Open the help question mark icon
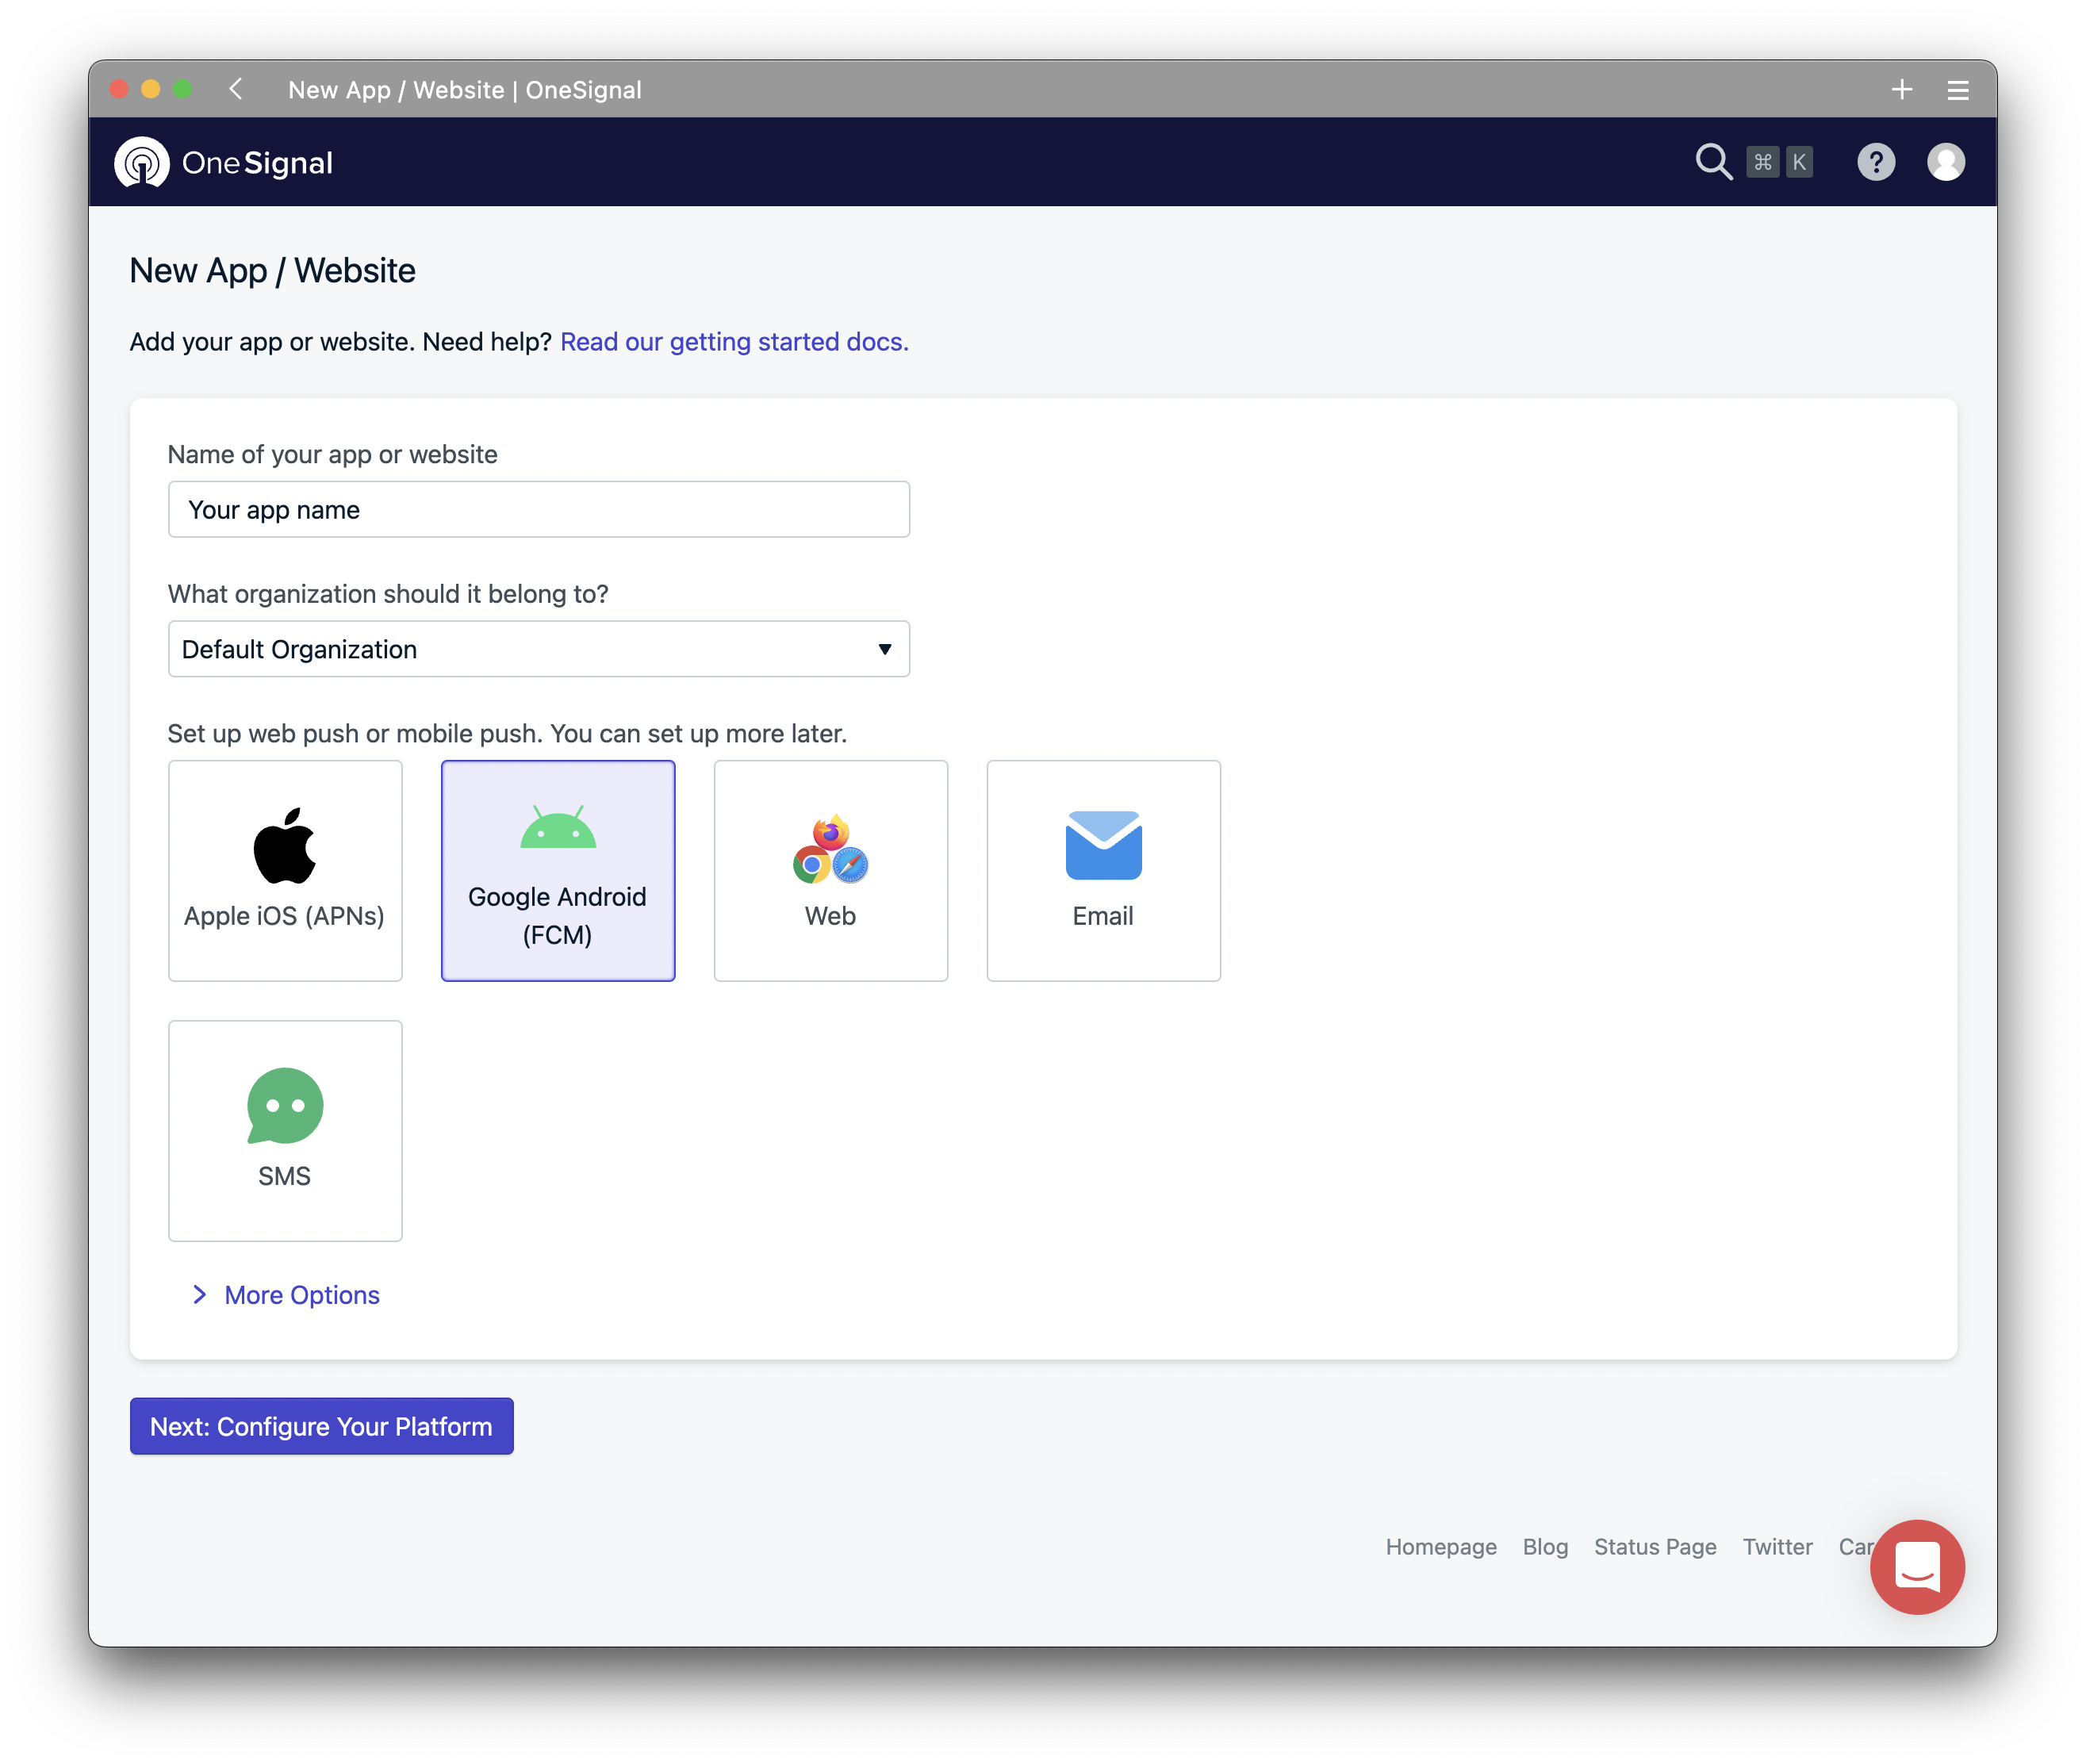Image resolution: width=2086 pixels, height=1764 pixels. [x=1875, y=162]
